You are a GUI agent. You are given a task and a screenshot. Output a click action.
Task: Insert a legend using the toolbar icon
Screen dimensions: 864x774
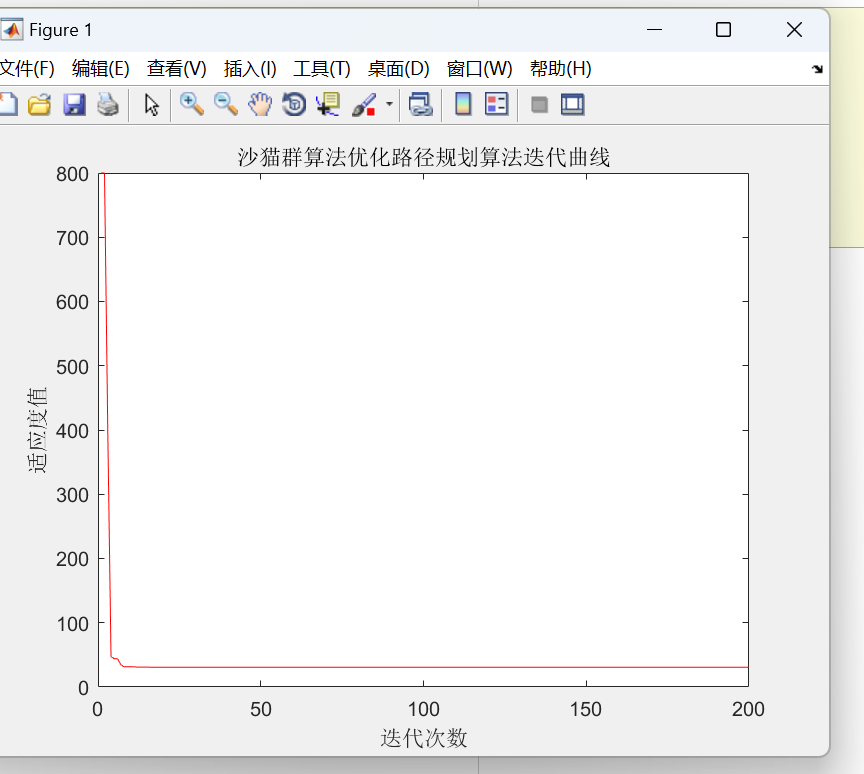coord(496,104)
